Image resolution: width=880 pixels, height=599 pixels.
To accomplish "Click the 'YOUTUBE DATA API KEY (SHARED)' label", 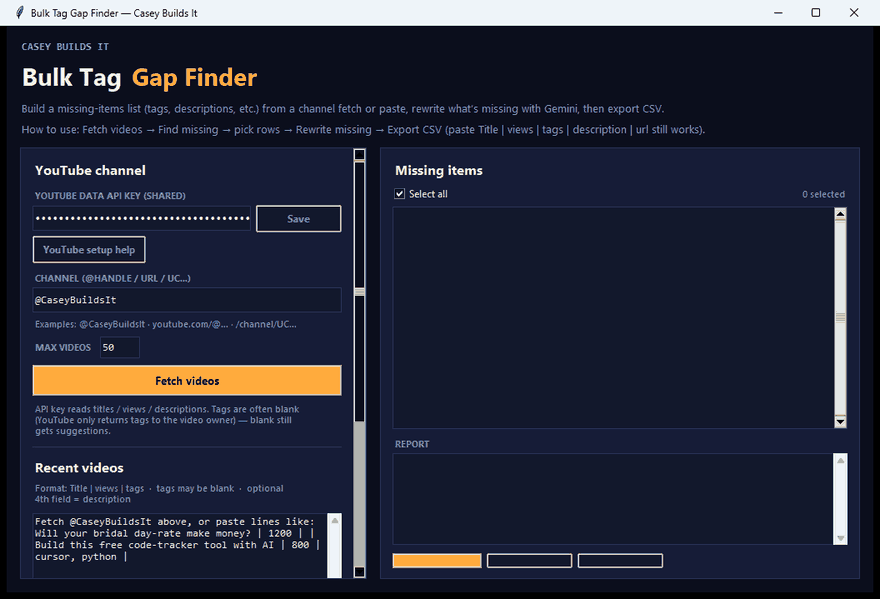I will pos(110,196).
